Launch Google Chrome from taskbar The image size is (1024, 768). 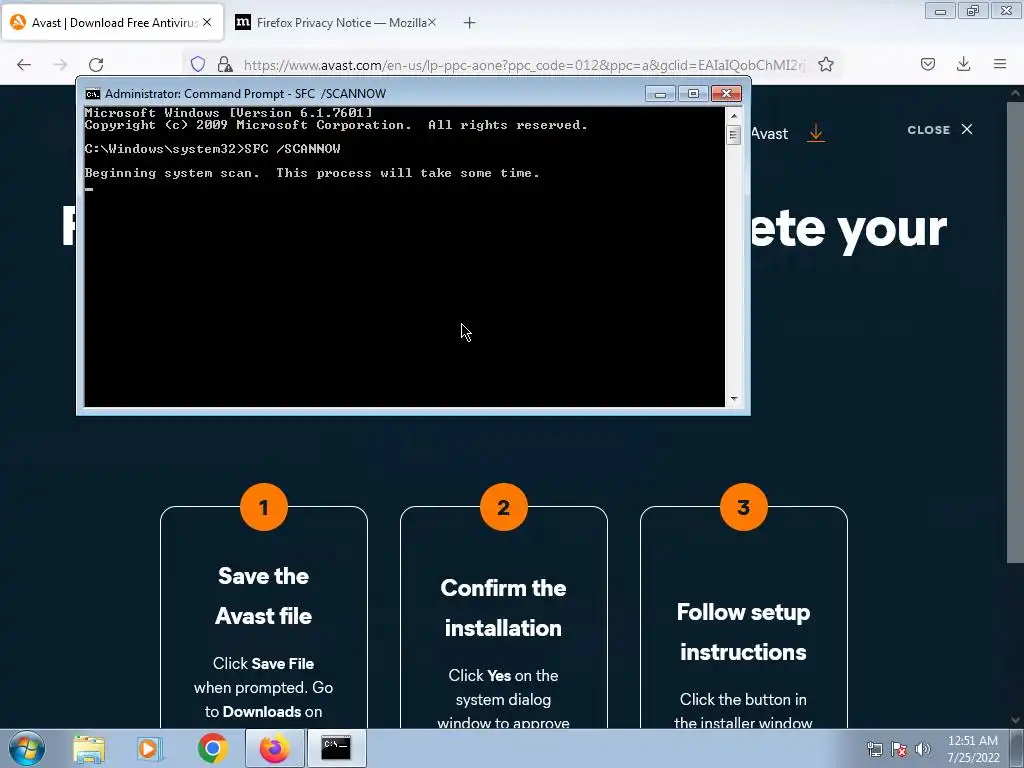(x=212, y=748)
